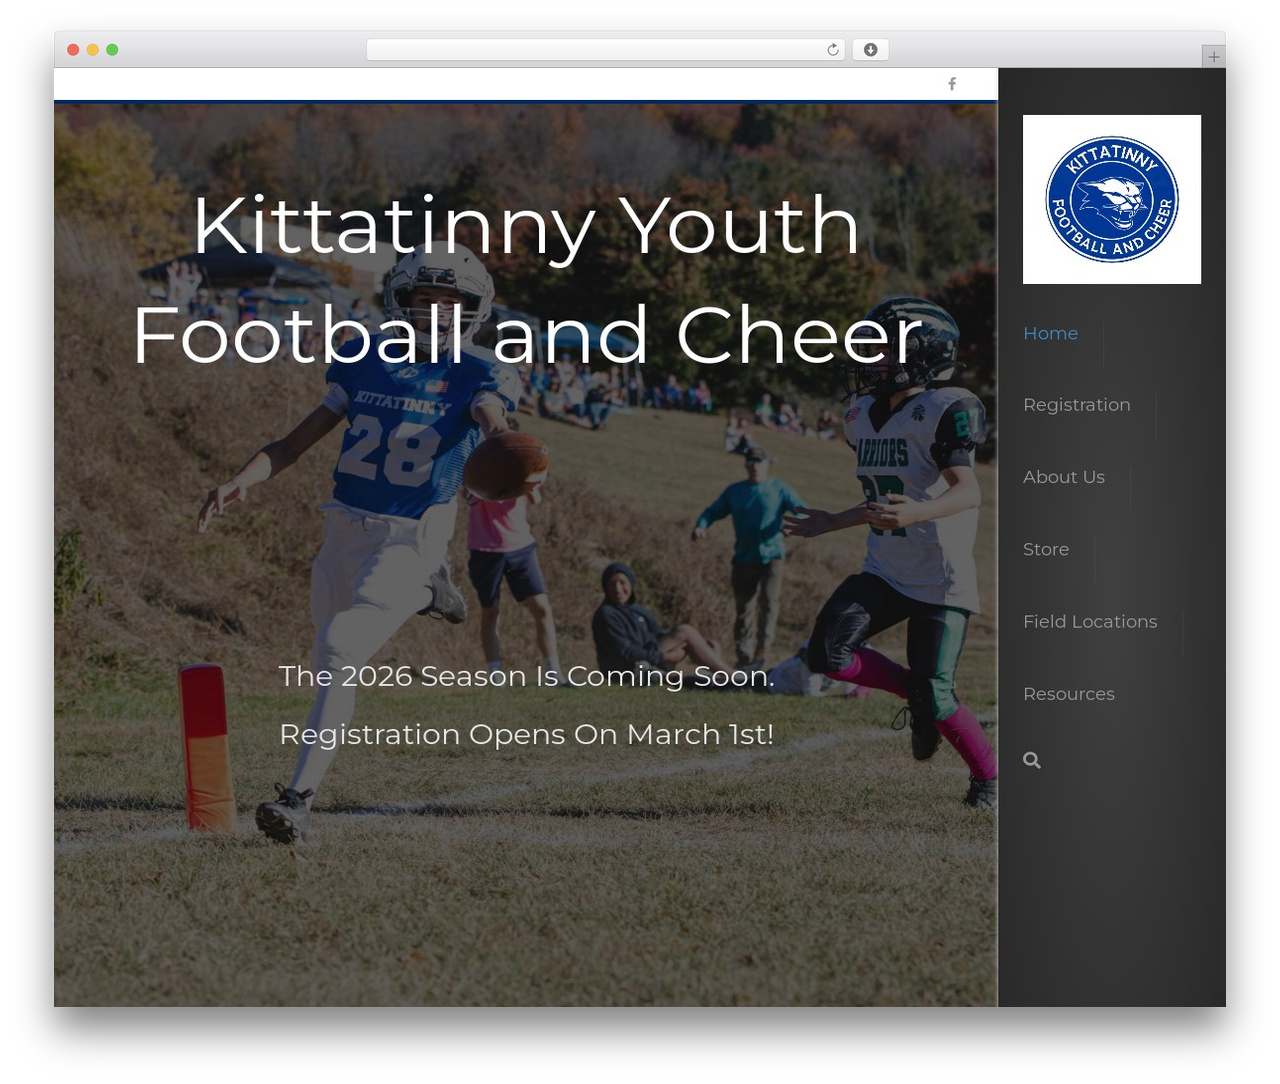Add a new browser tab
The height and width of the screenshot is (1084, 1280).
click(x=1213, y=57)
